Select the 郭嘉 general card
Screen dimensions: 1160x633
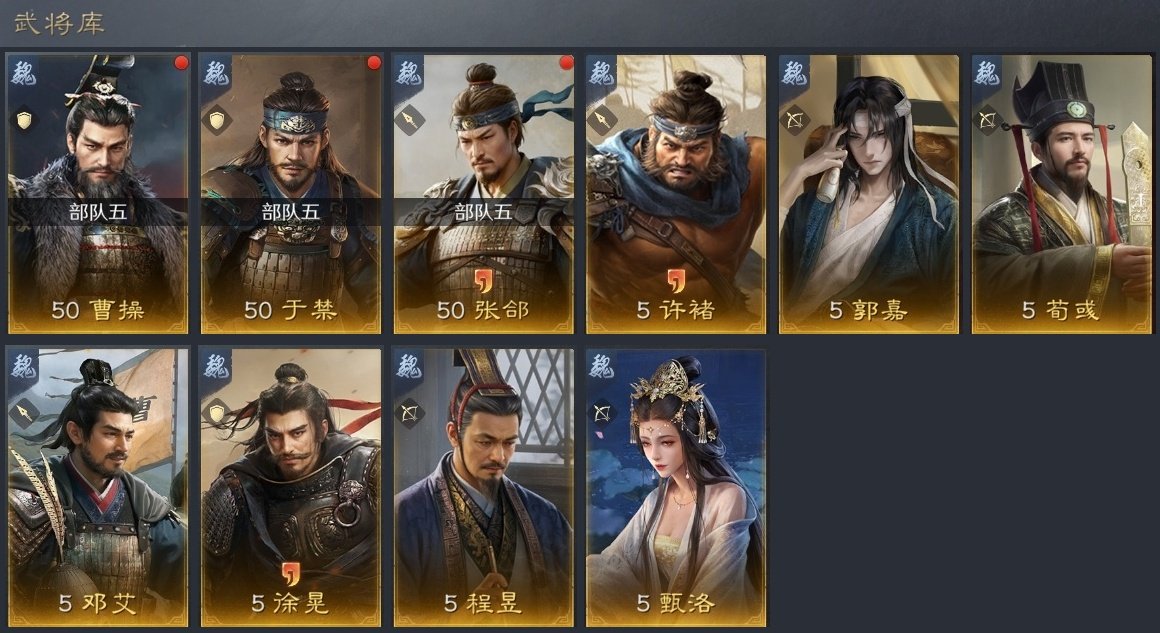click(x=869, y=194)
